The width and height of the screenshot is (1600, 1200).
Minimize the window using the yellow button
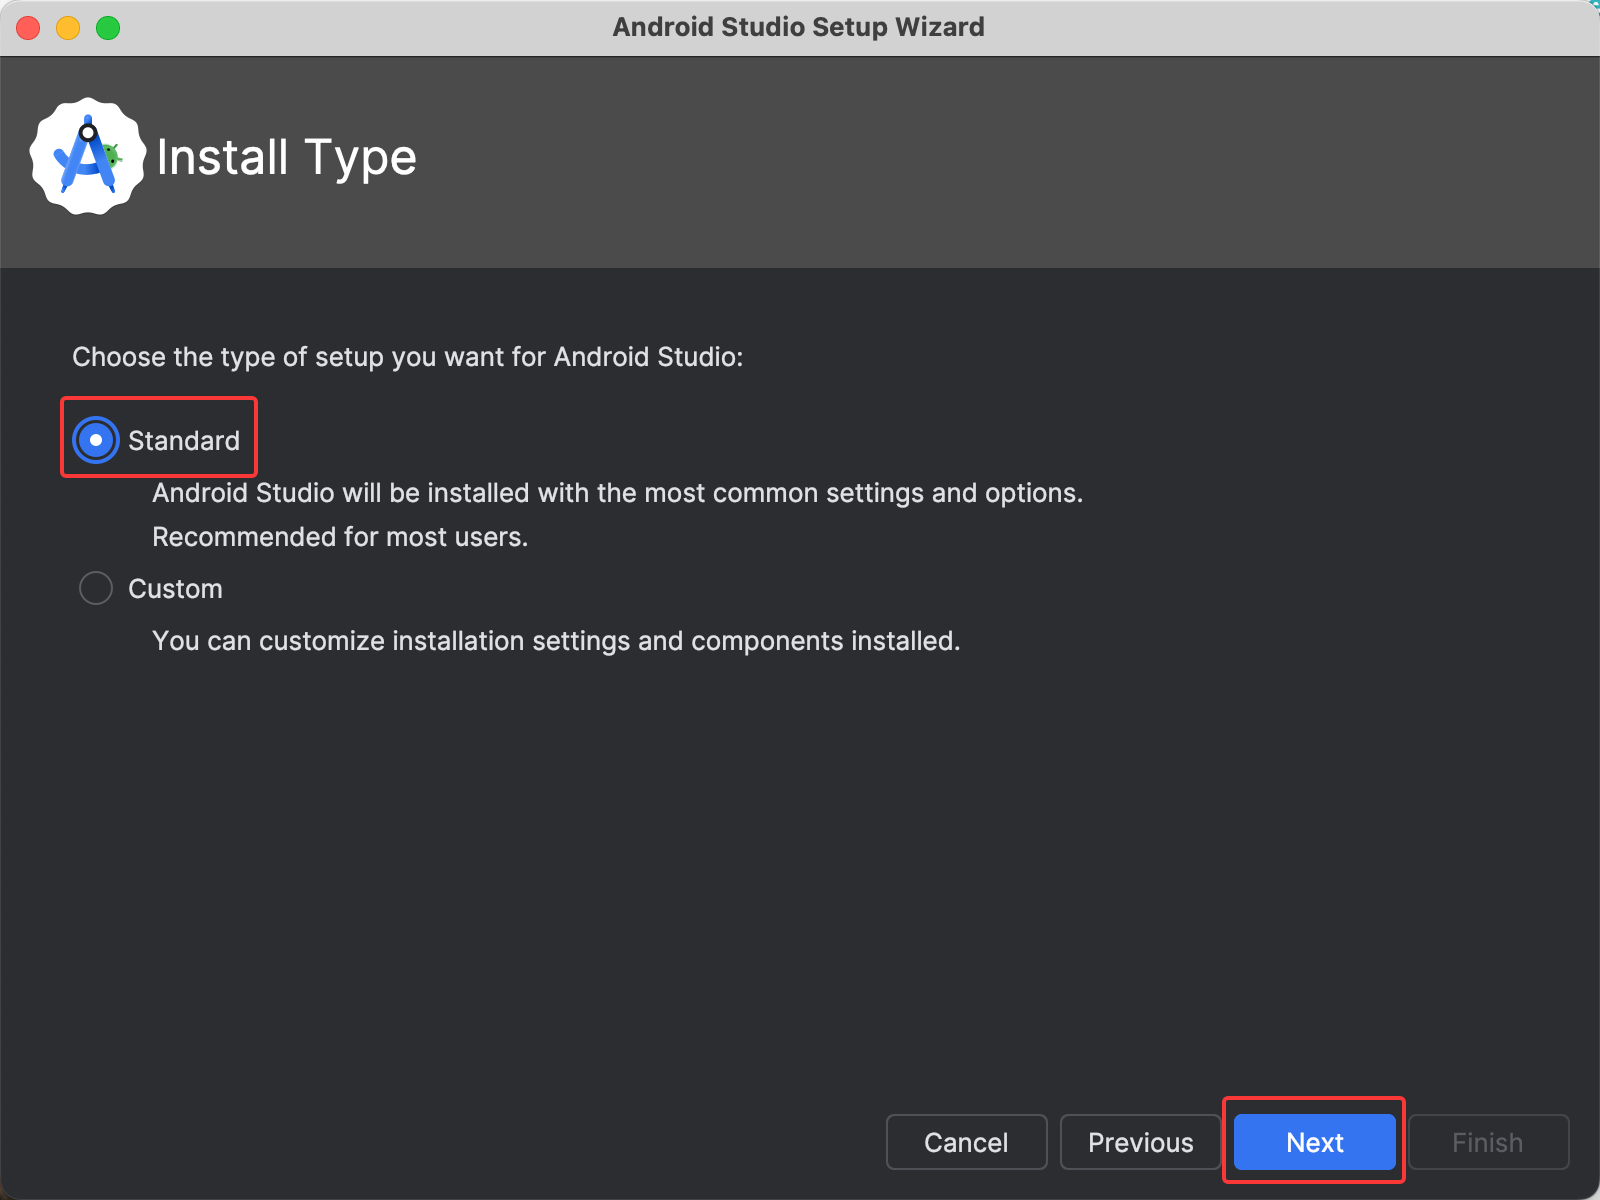pos(68,28)
